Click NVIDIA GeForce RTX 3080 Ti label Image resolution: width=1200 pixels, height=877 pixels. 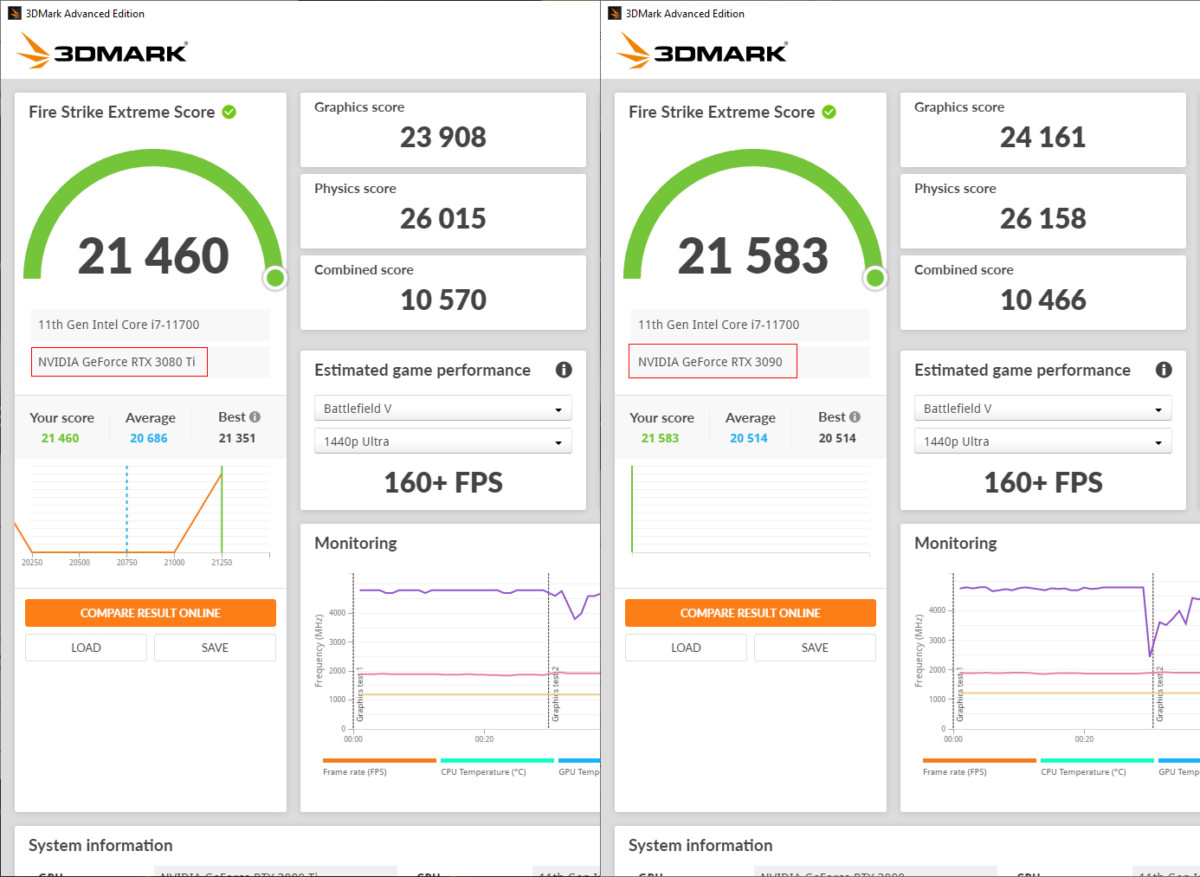click(x=116, y=362)
